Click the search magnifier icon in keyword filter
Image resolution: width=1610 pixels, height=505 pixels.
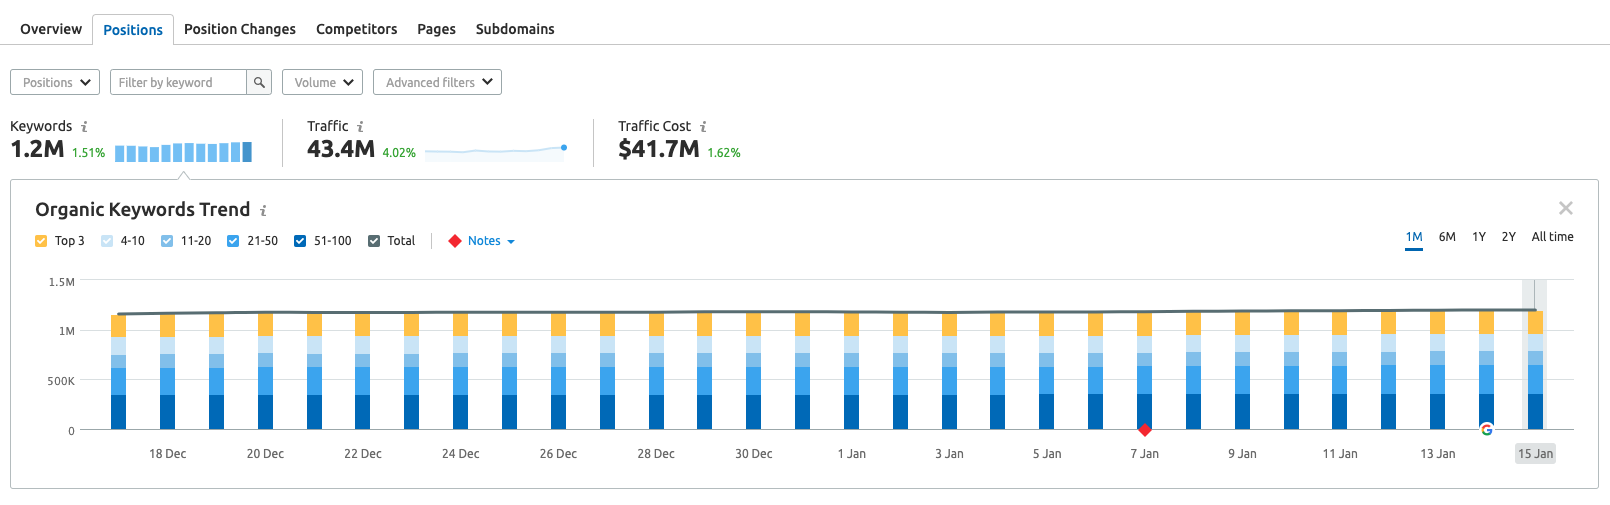click(x=259, y=82)
